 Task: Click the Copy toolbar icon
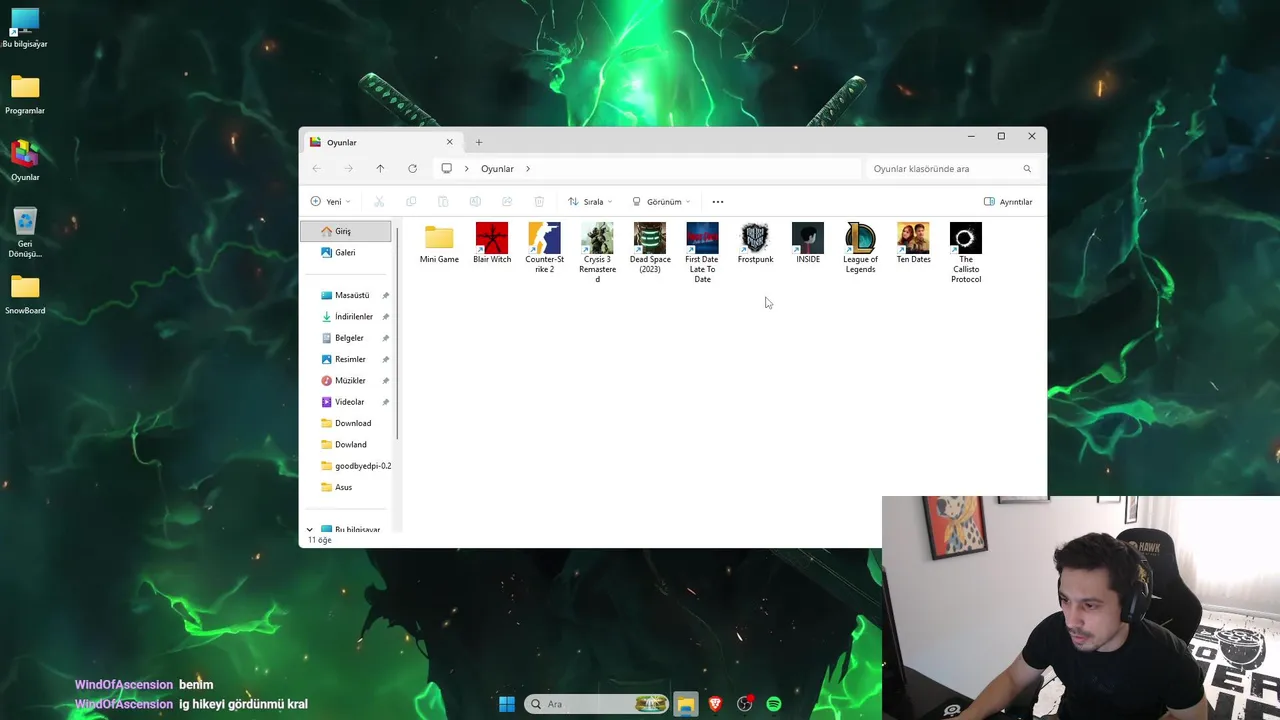(x=411, y=202)
